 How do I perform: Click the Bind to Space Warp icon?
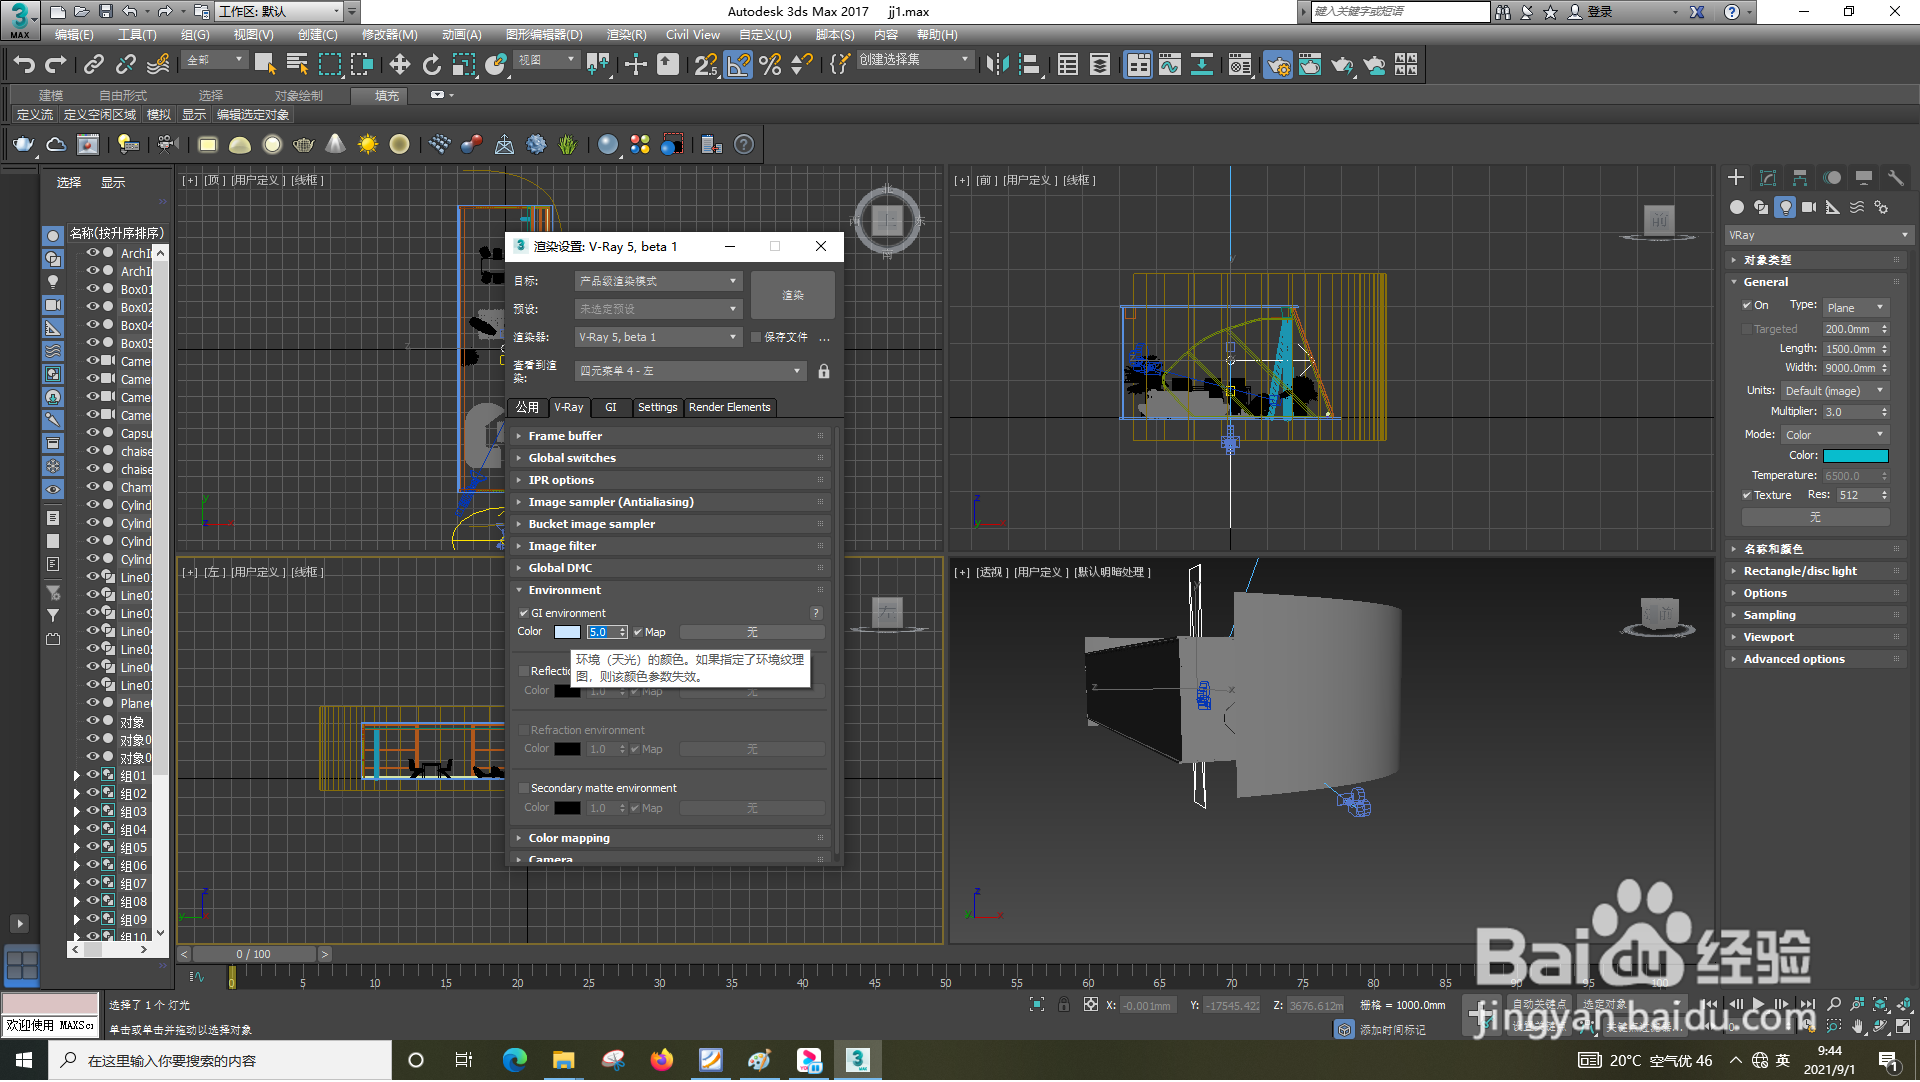(158, 65)
